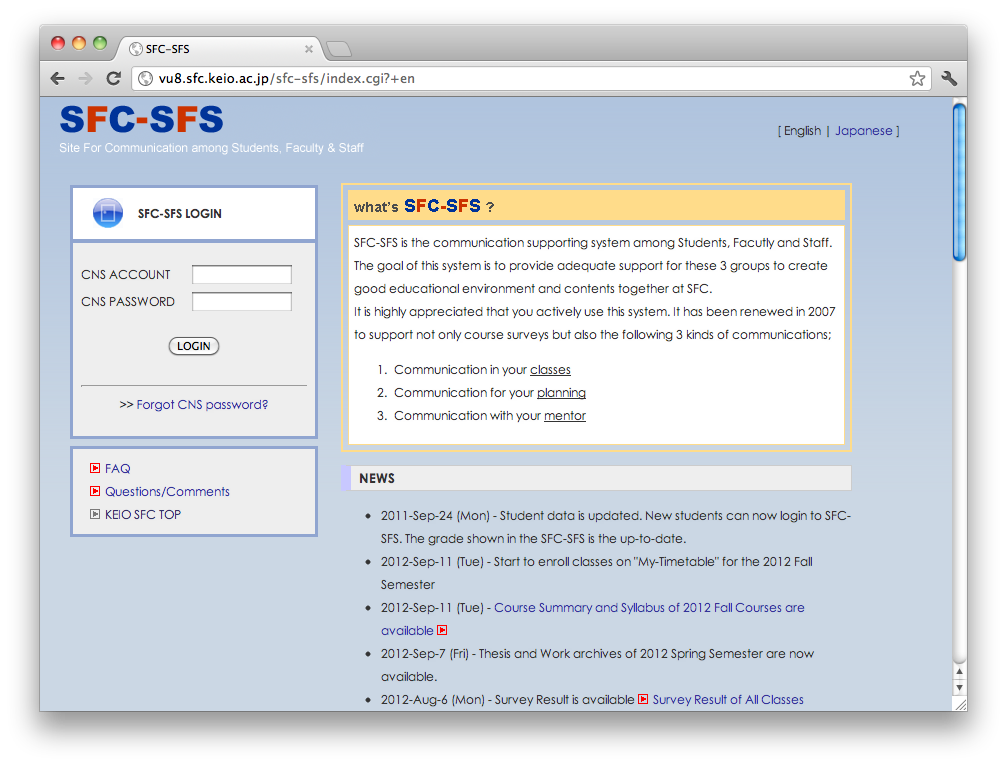Image resolution: width=1007 pixels, height=766 pixels.
Task: Close the SFC-SFS browser tab
Action: pyautogui.click(x=309, y=49)
